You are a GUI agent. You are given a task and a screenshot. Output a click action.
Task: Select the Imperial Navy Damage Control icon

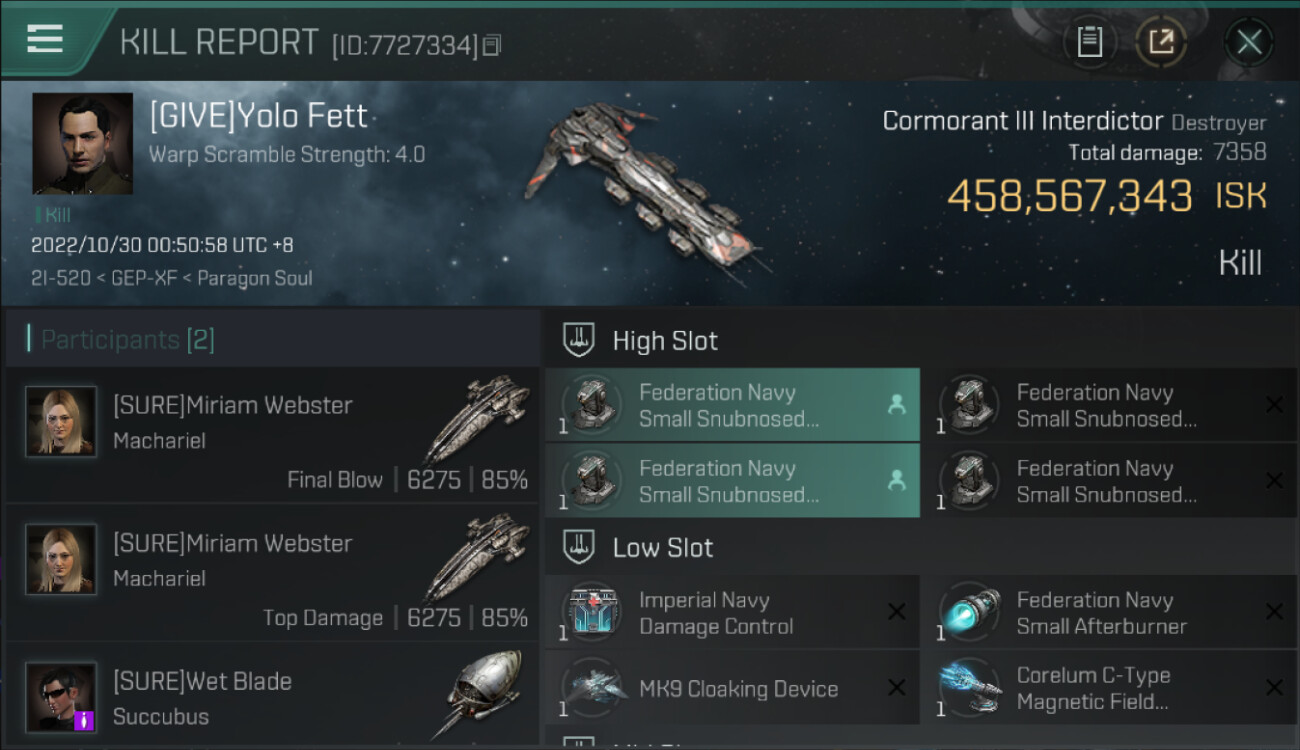point(592,612)
